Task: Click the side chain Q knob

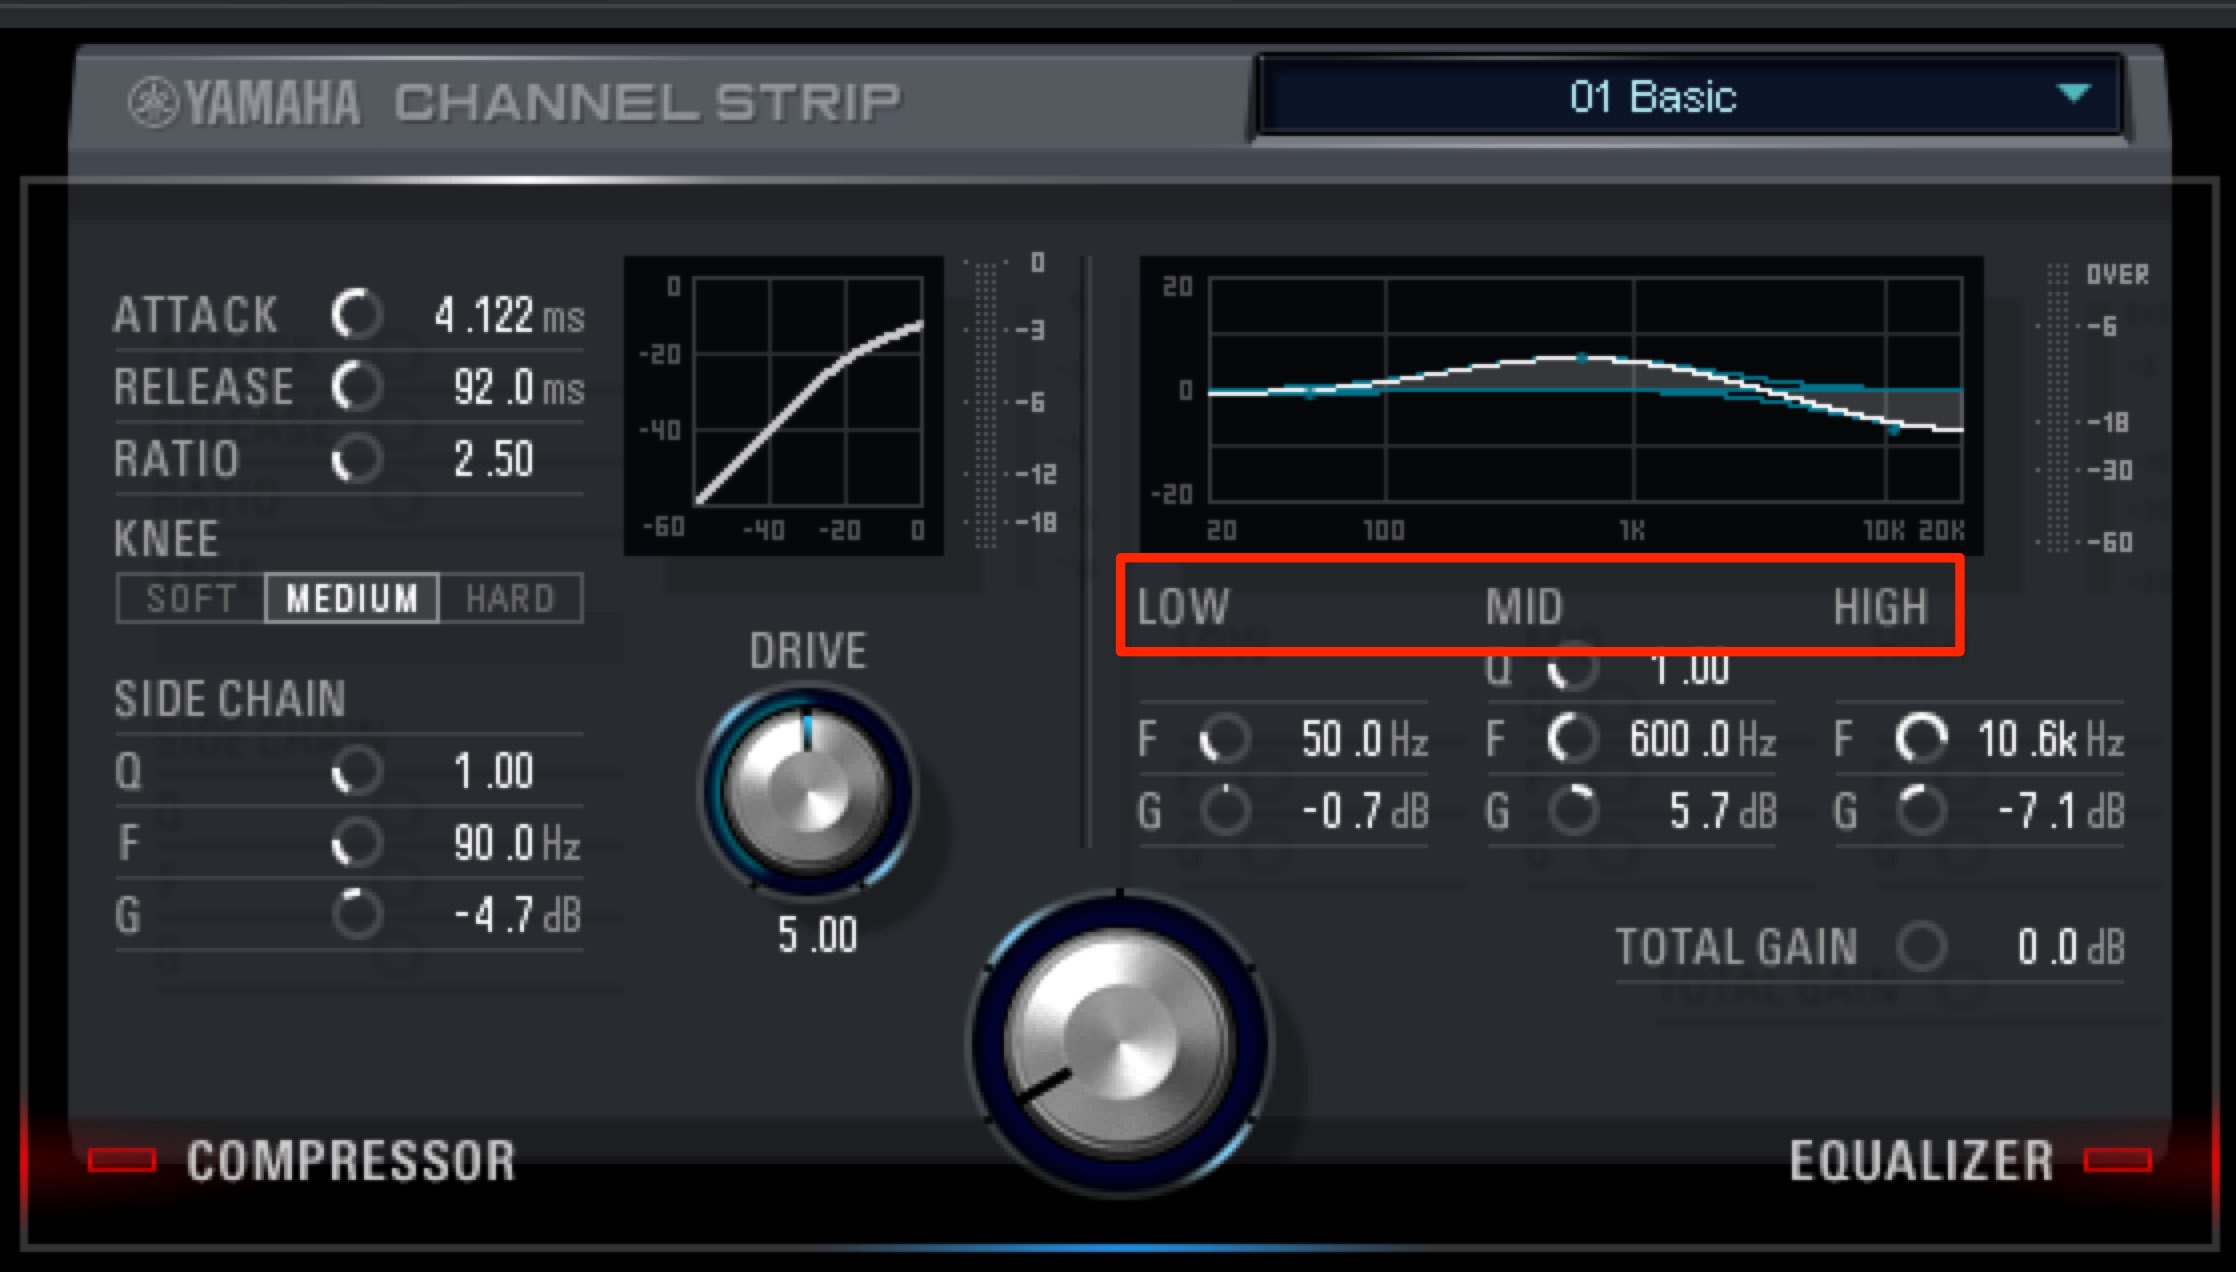Action: pyautogui.click(x=357, y=771)
